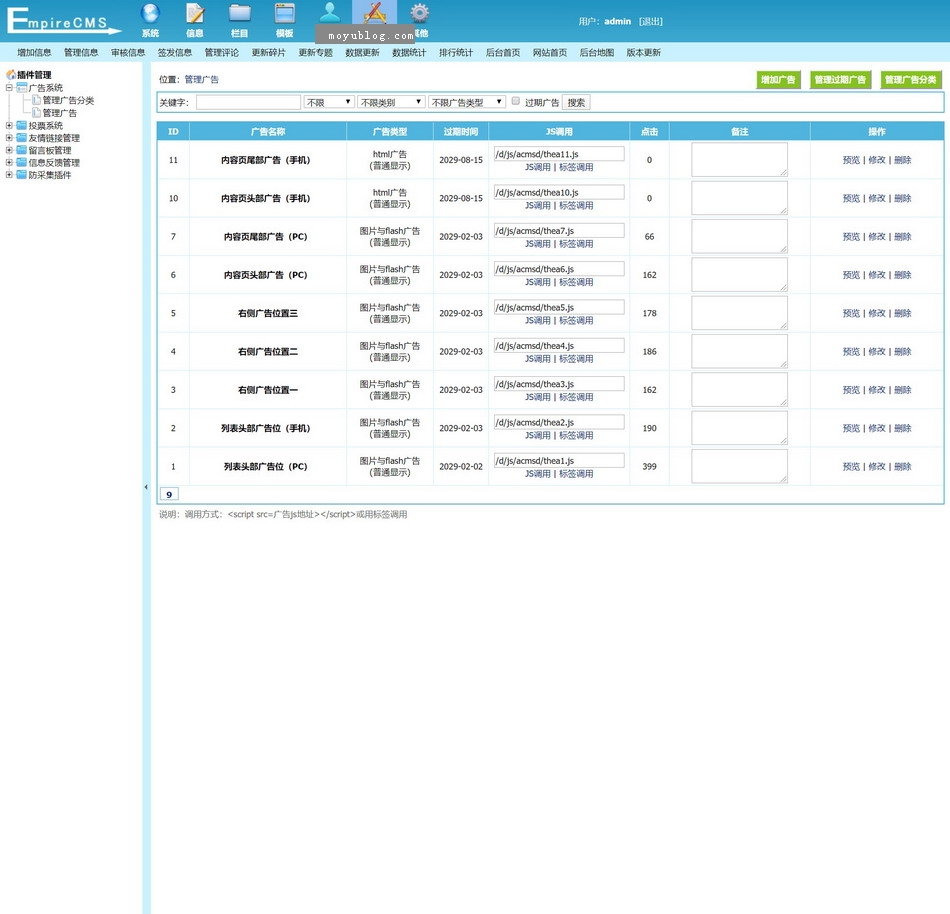The width and height of the screenshot is (950, 914).
Task: Click 标签调用 for thea4.js row
Action: [576, 359]
